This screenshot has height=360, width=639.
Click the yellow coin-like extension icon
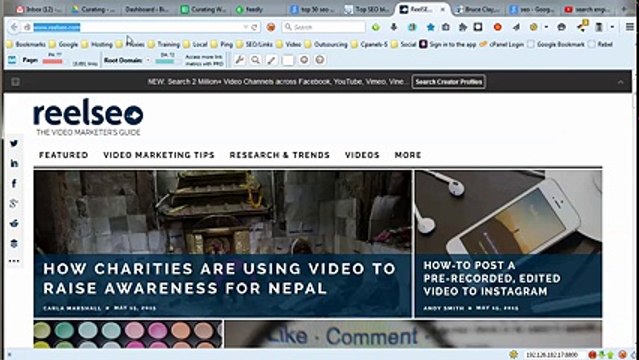533,27
